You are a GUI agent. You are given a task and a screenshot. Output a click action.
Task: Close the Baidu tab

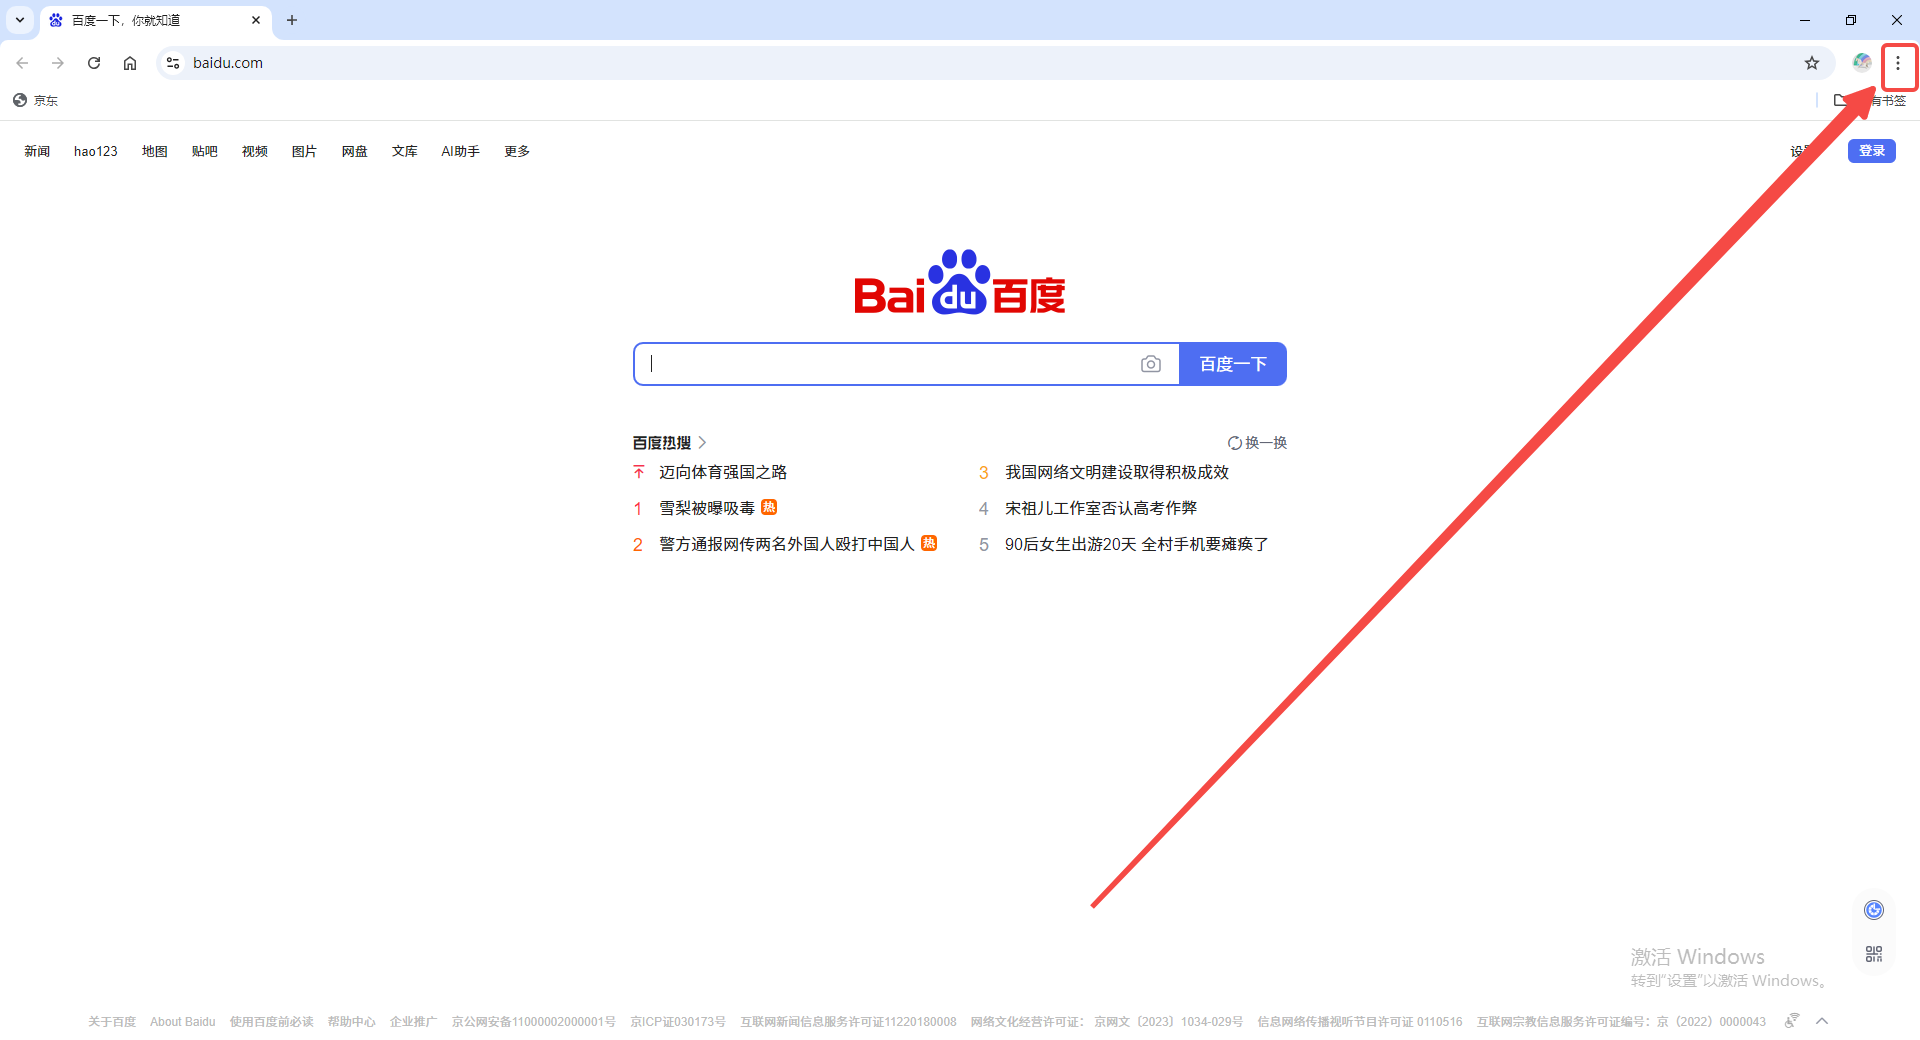coord(256,20)
